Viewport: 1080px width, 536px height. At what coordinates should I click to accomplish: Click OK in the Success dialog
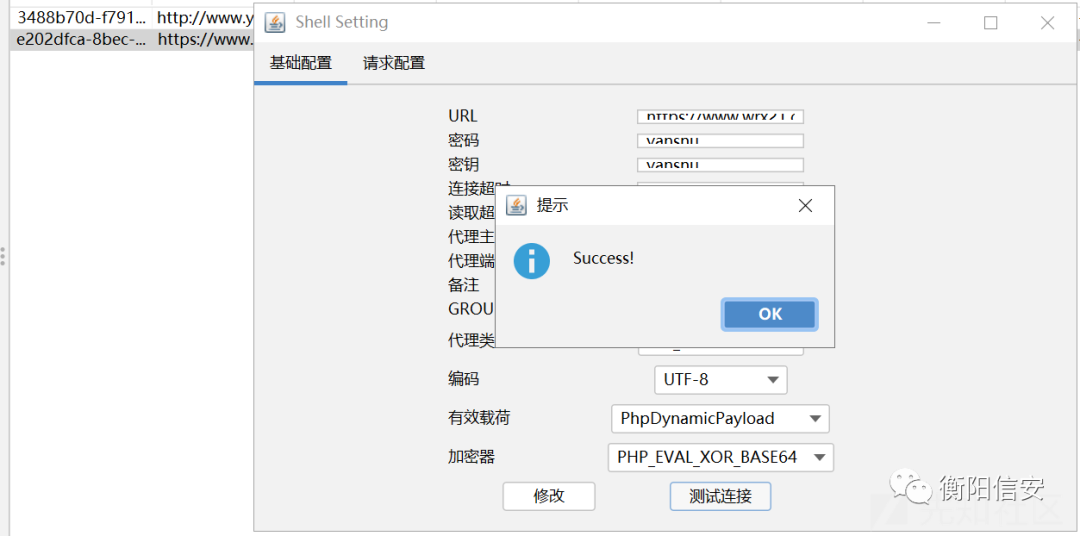(769, 314)
